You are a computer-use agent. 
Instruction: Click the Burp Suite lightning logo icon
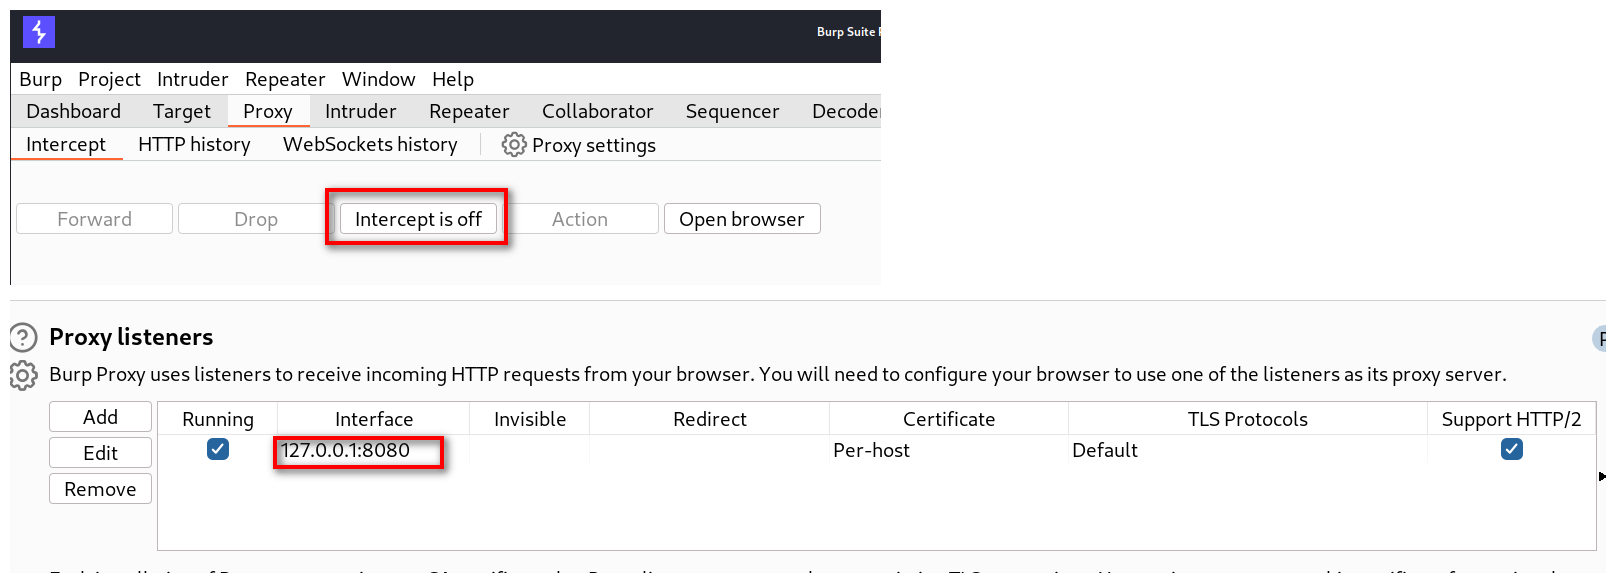point(39,32)
